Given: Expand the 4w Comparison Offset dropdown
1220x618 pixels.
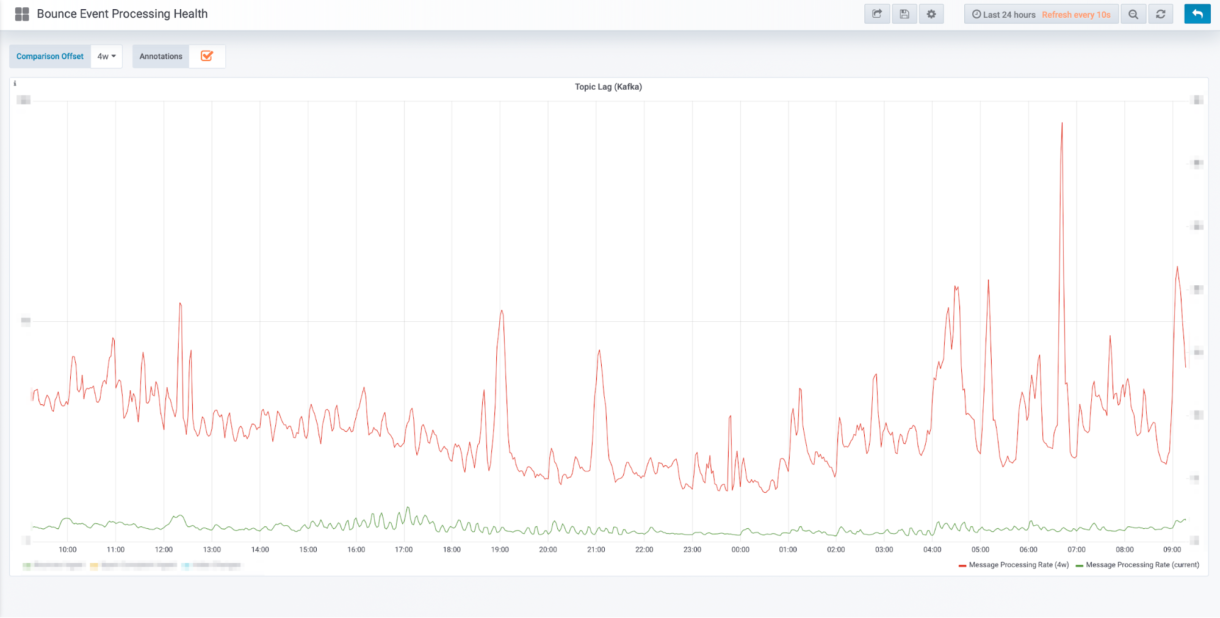Looking at the screenshot, I should pyautogui.click(x=106, y=57).
